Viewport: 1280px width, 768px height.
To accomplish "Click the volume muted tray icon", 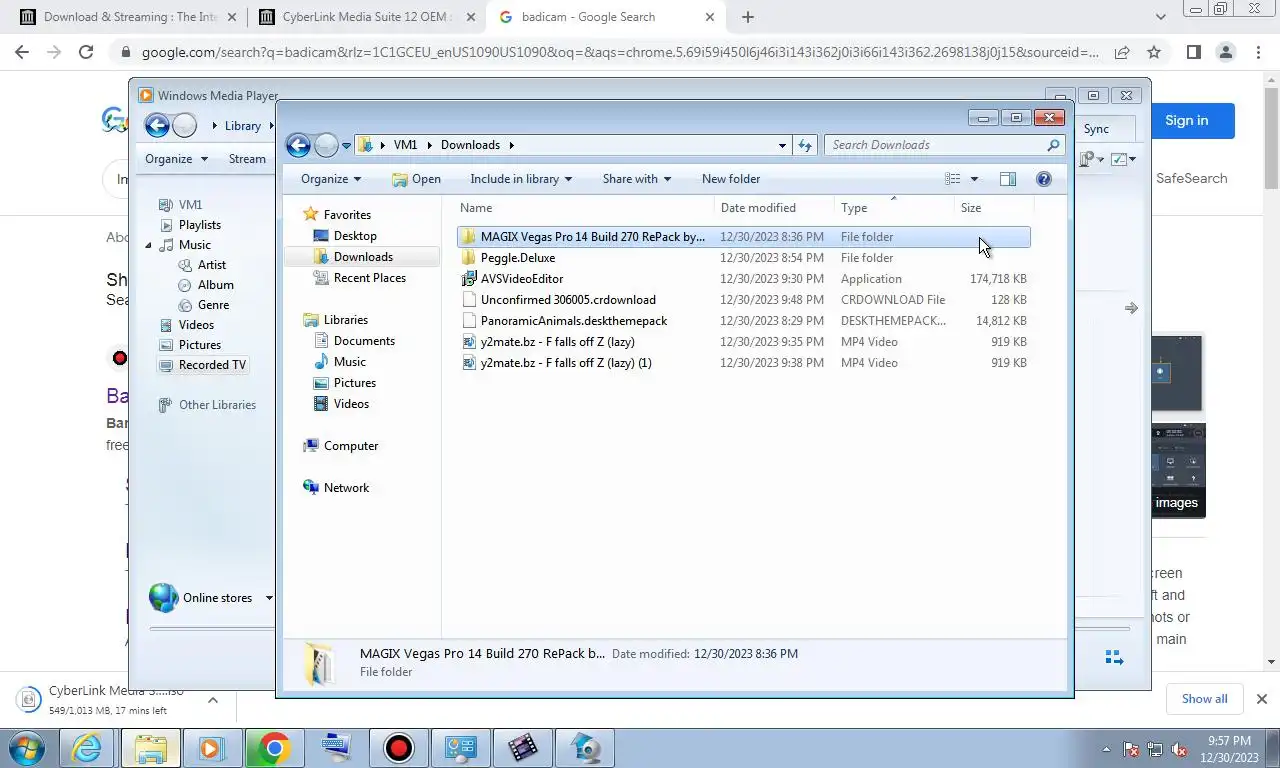I will 1178,749.
